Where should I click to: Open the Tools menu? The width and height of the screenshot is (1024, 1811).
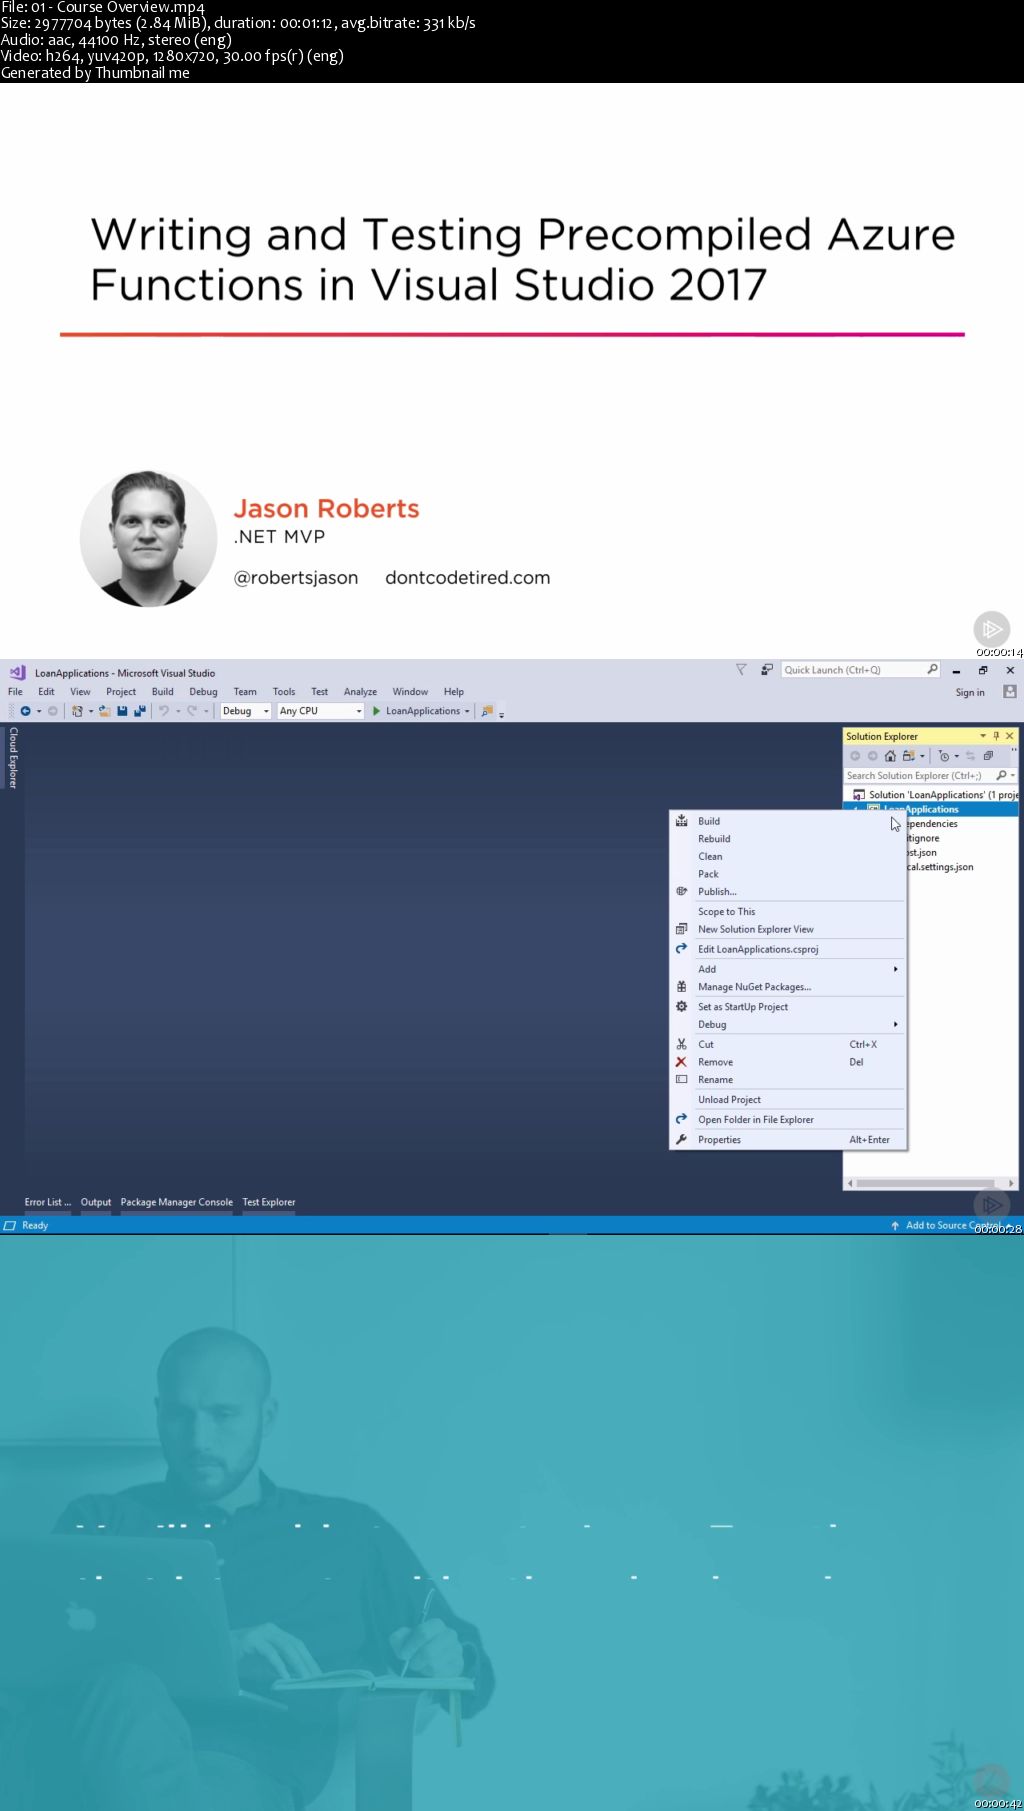[284, 692]
